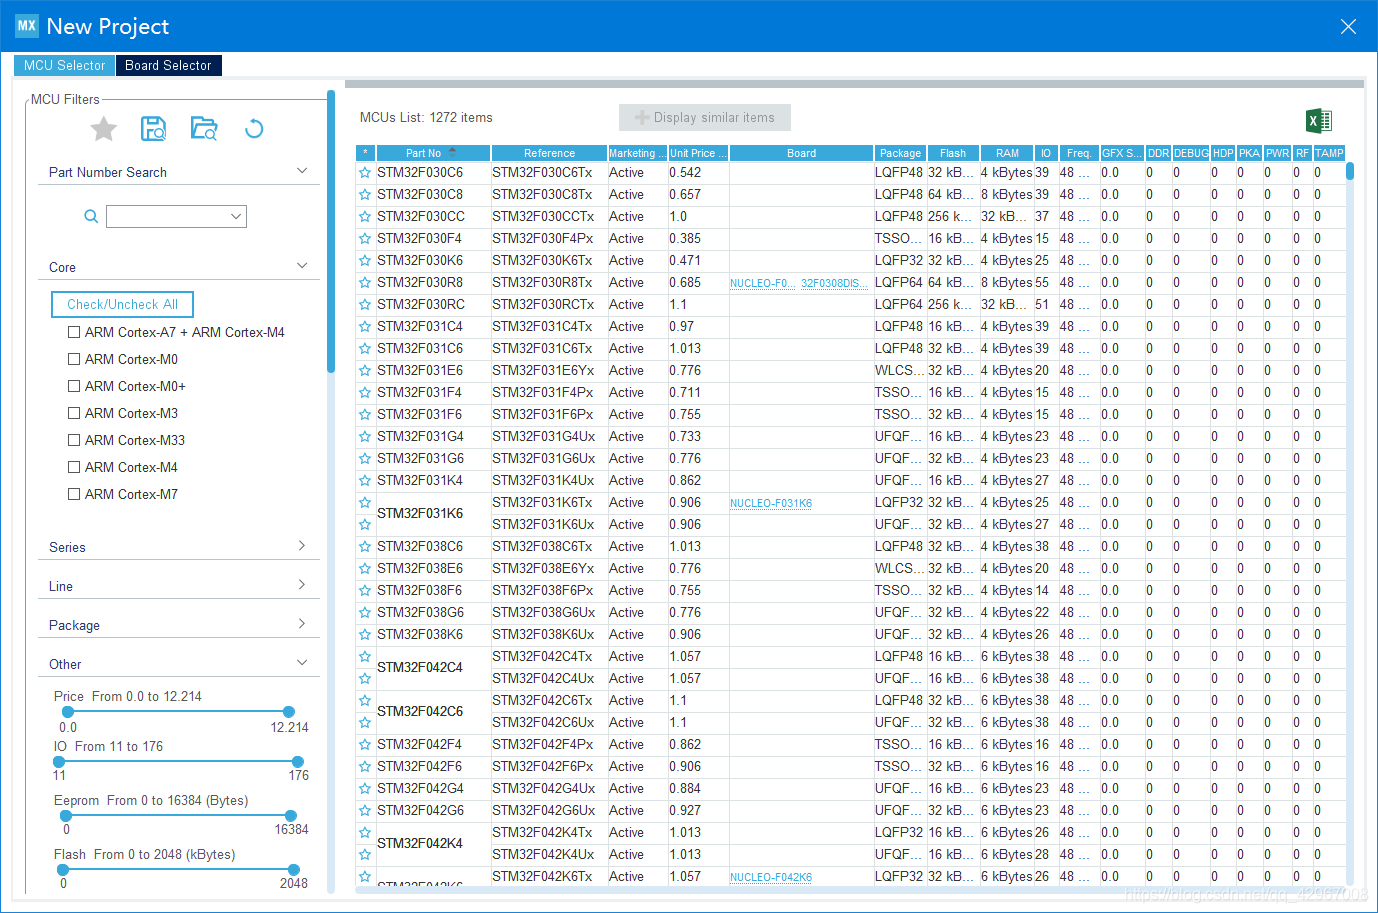The image size is (1378, 913).
Task: Click the Price range maximum slider handle
Action: 289,712
